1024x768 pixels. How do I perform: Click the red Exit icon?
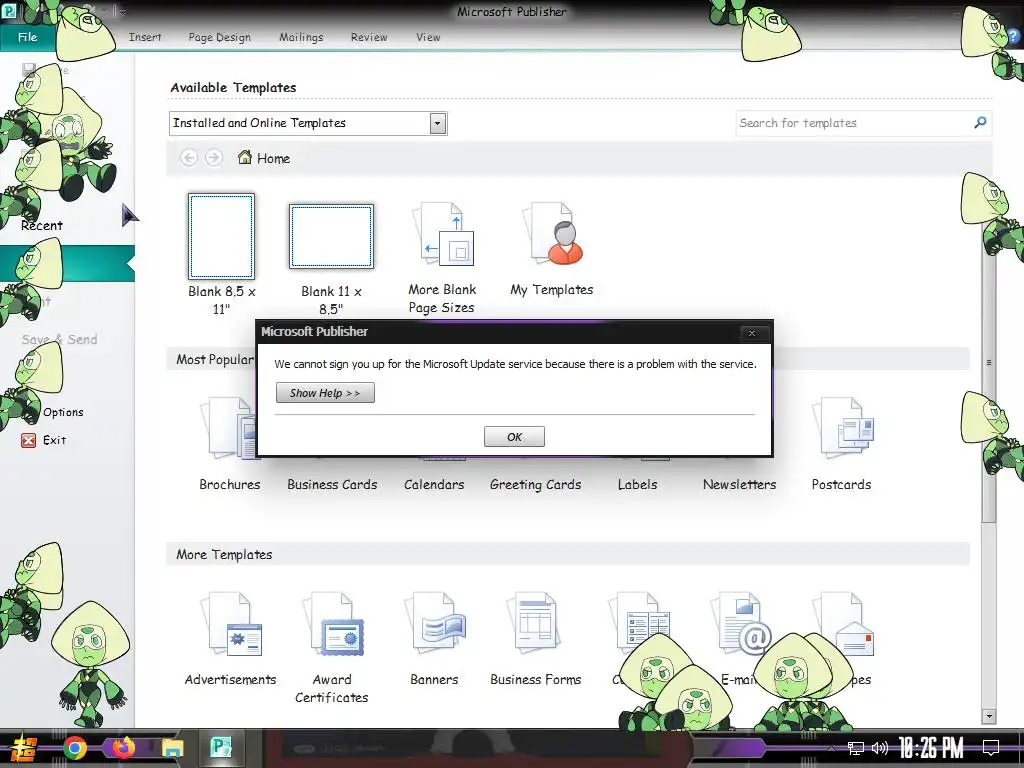click(x=28, y=440)
